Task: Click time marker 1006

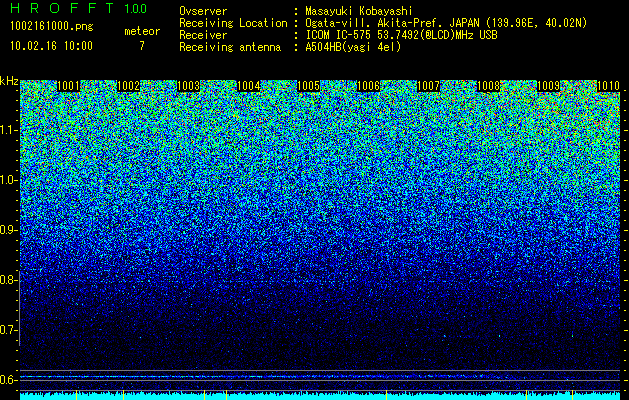Action: coord(368,86)
